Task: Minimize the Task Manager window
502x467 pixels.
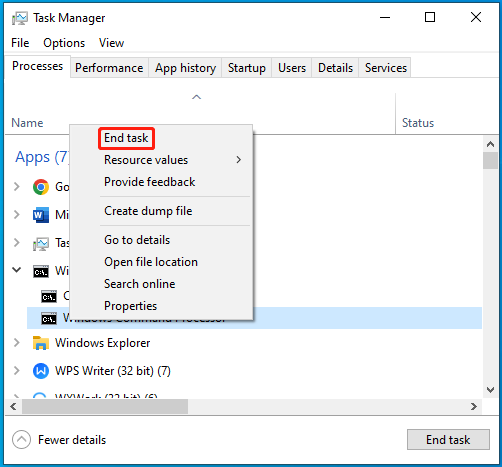Action: pos(385,17)
